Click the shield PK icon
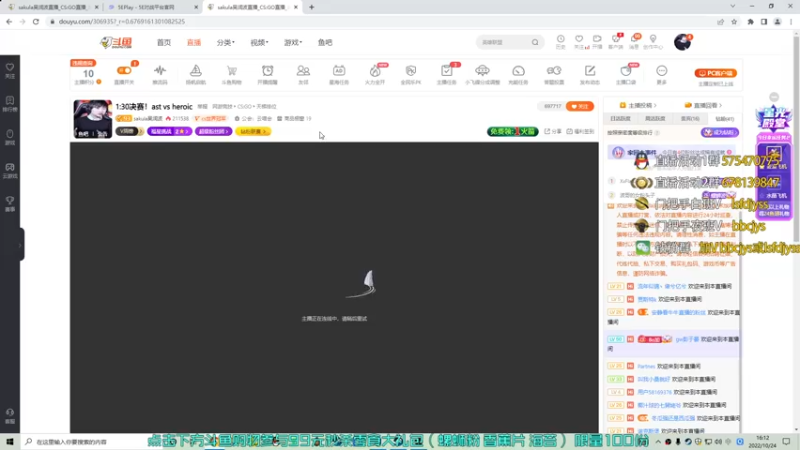 (411, 71)
